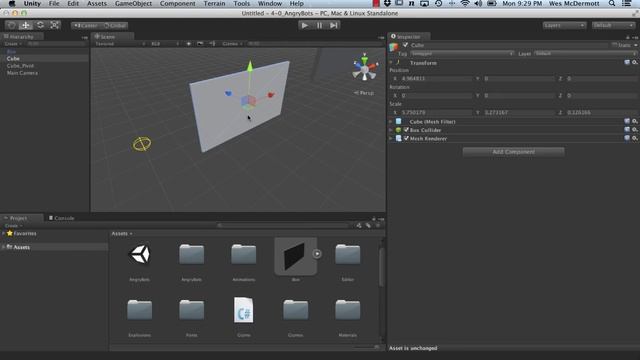Click the red X-axis move handle

click(x=271, y=95)
